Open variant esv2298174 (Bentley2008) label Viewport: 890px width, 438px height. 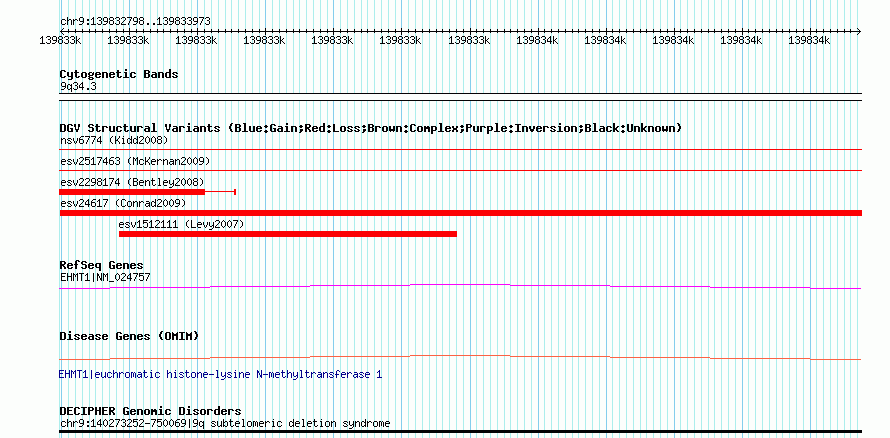pyautogui.click(x=132, y=182)
